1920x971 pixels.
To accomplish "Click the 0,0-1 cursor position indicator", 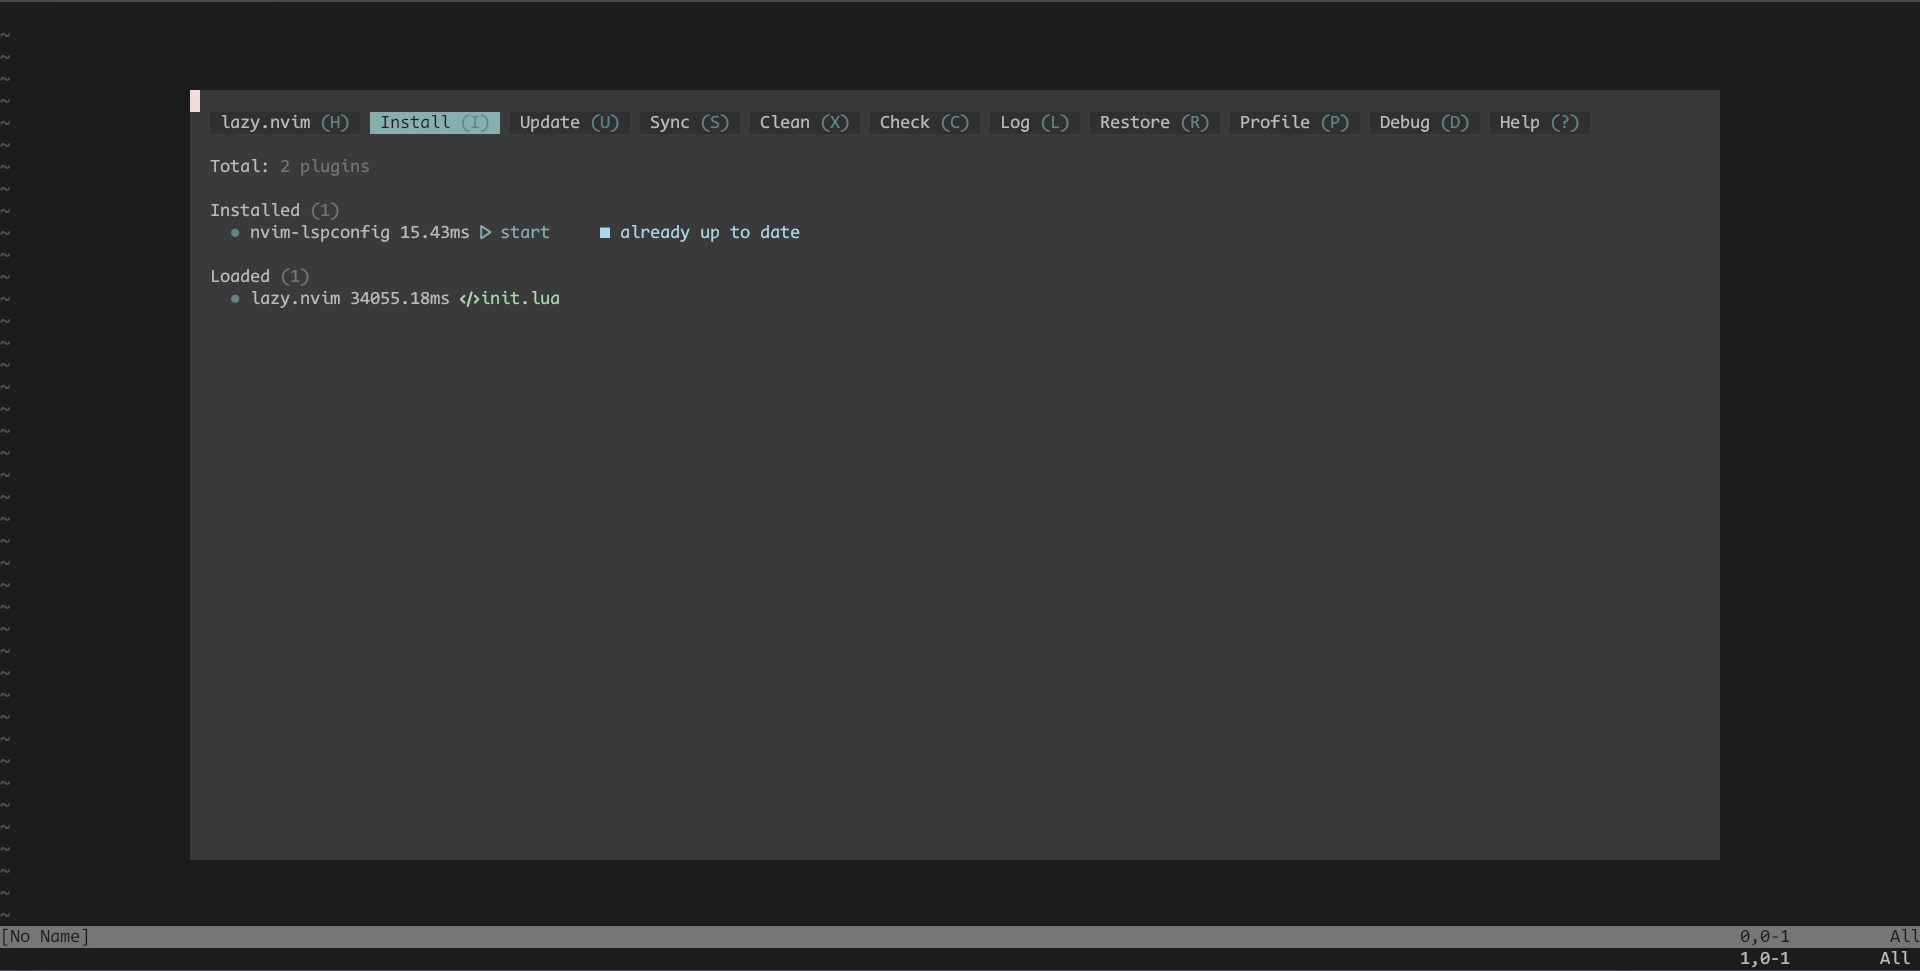I will [1765, 936].
